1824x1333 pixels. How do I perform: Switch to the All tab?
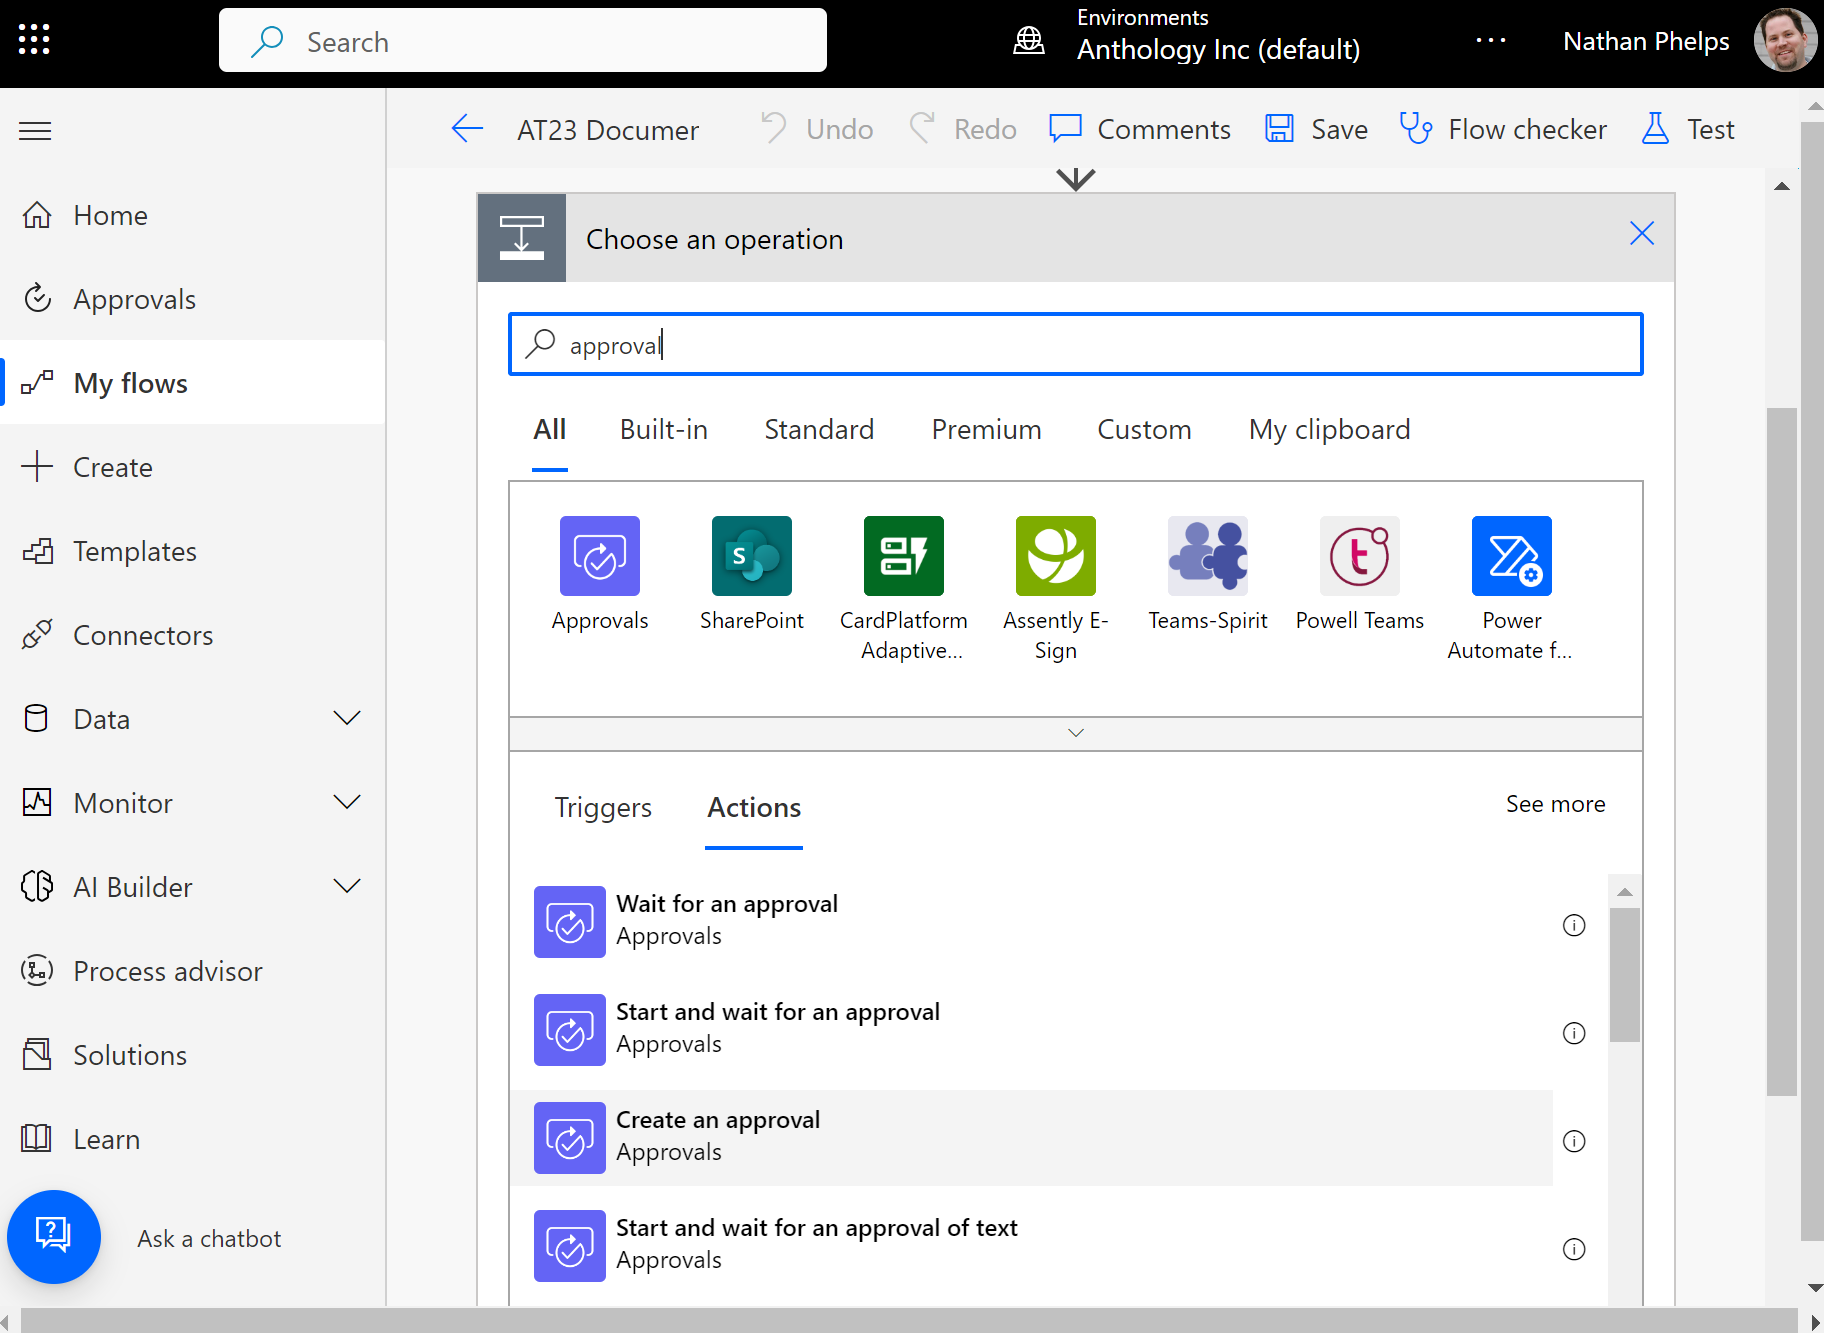pos(550,430)
